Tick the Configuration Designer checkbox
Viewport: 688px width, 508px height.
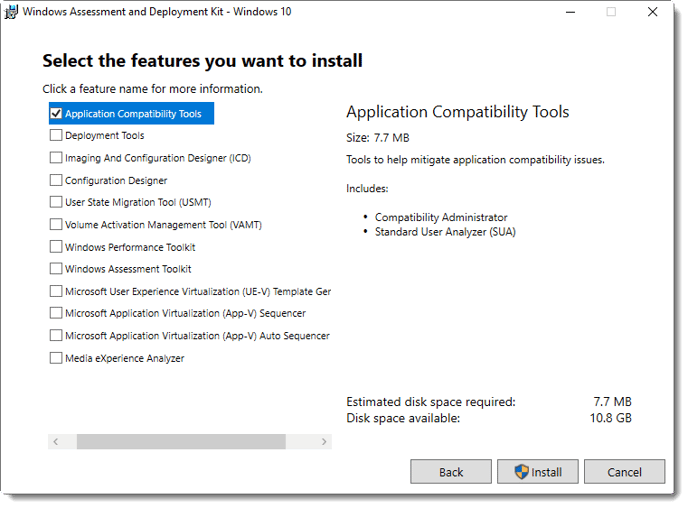coord(56,180)
